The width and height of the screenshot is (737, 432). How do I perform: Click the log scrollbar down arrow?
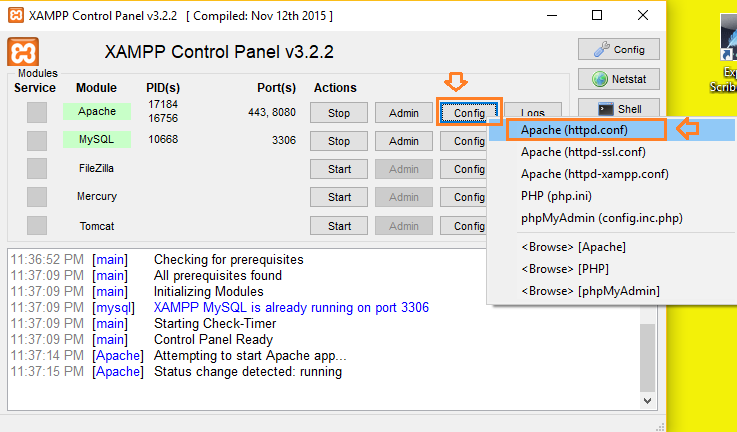648,401
